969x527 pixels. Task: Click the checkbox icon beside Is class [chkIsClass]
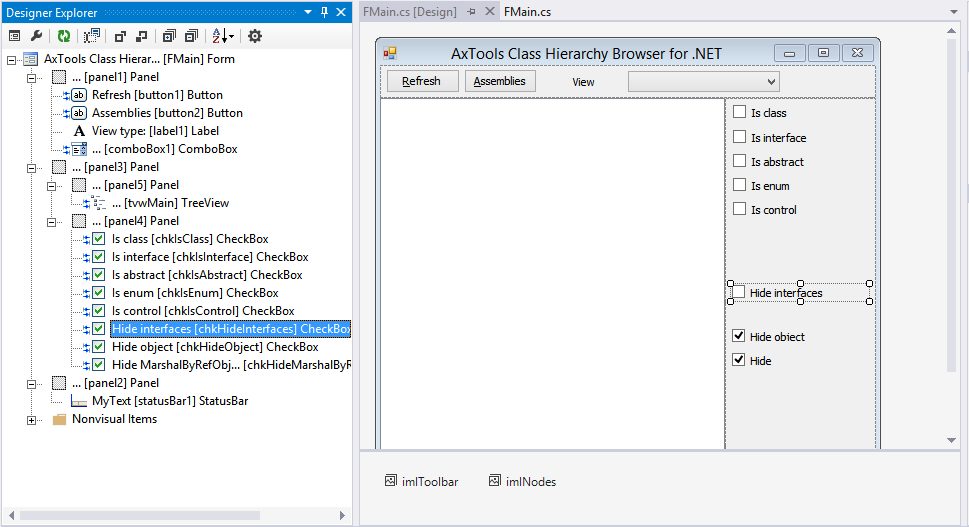point(98,239)
